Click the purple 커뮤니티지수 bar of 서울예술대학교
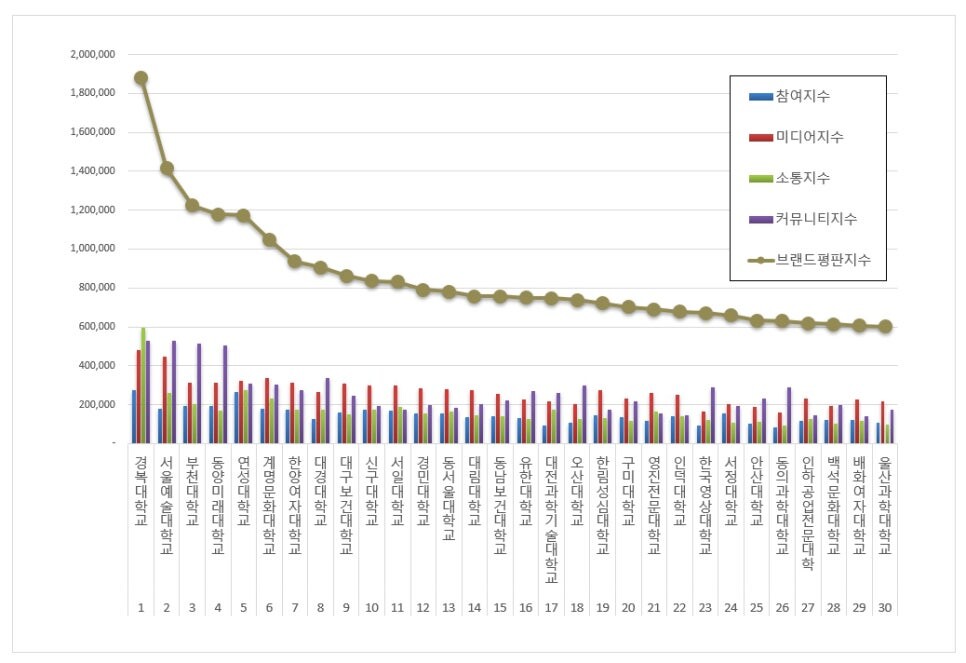The width and height of the screenshot is (966, 663). (x=174, y=392)
